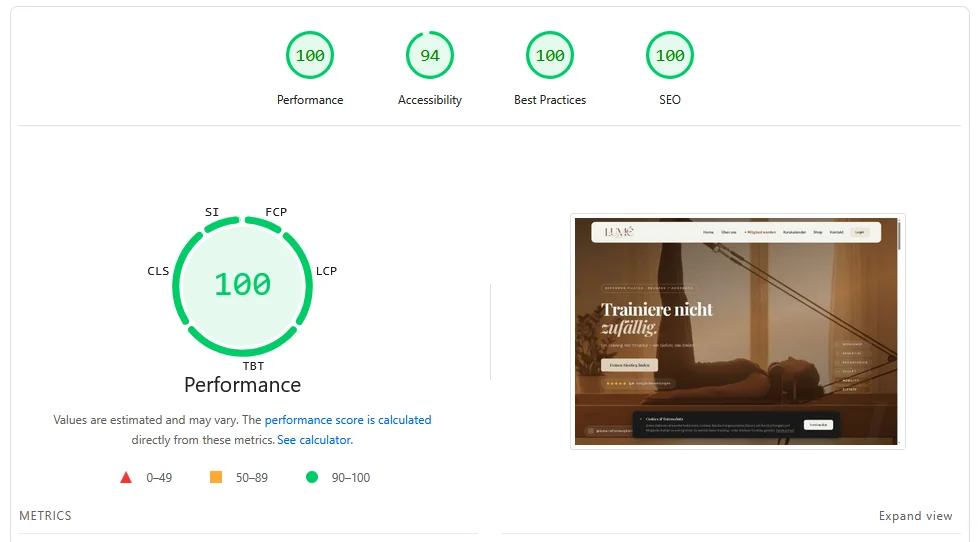Click the 'Accessibility' label under the 94 gauge

430,100
